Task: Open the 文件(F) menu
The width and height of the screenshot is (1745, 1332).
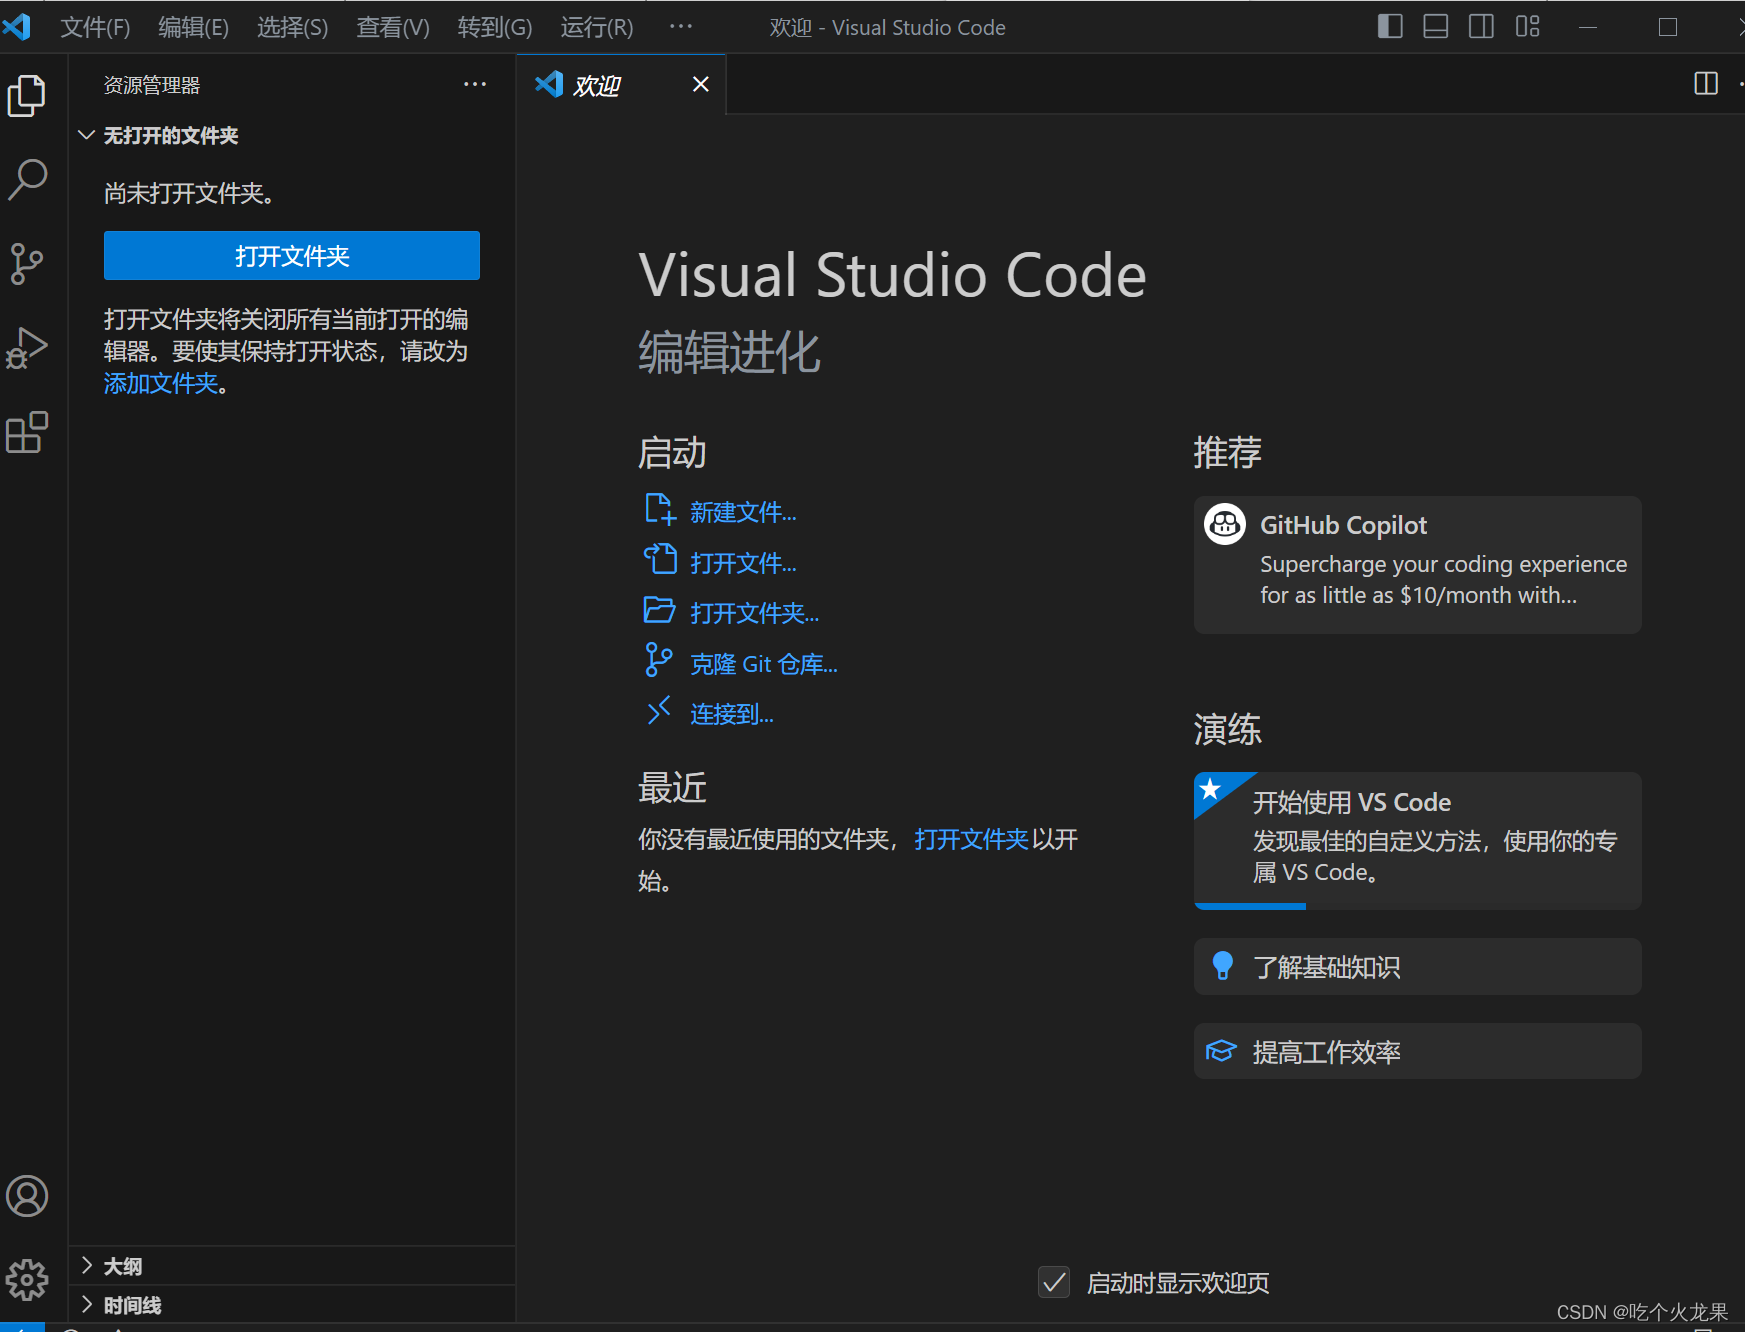Action: pos(95,27)
